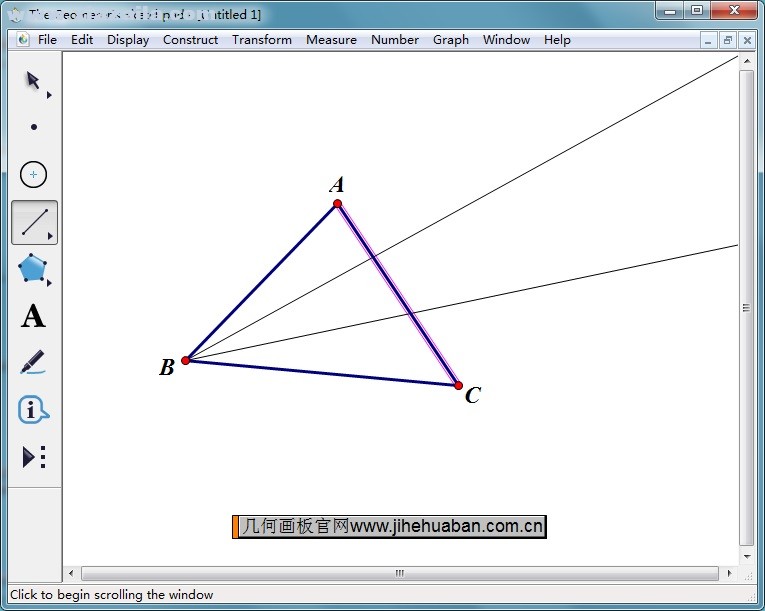
Task: Select triangle side AB
Action: click(262, 282)
